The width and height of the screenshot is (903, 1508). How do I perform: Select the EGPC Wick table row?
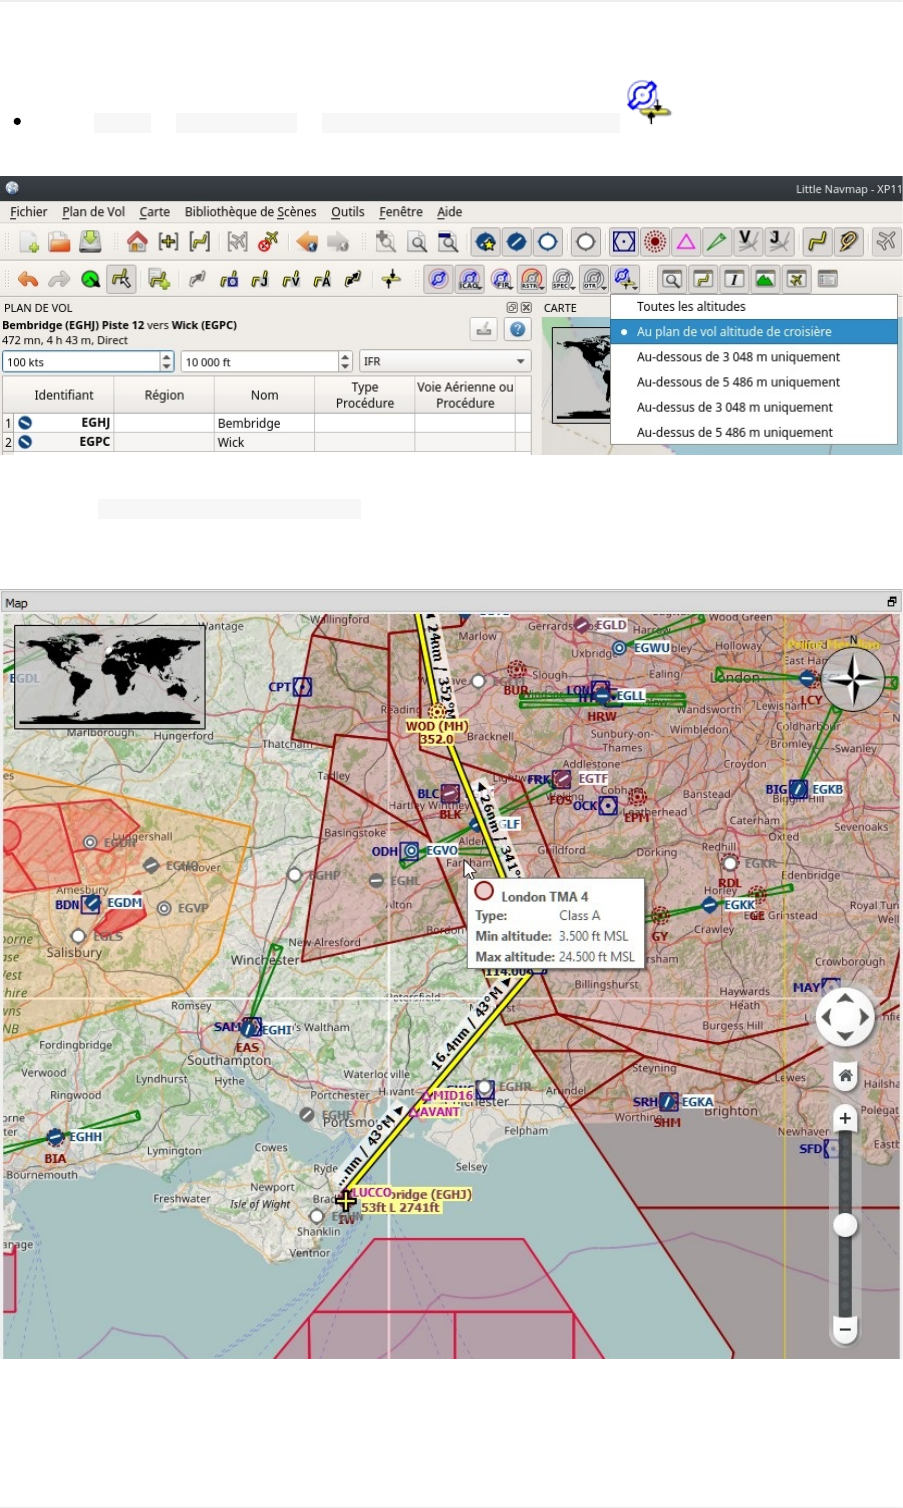(x=266, y=442)
